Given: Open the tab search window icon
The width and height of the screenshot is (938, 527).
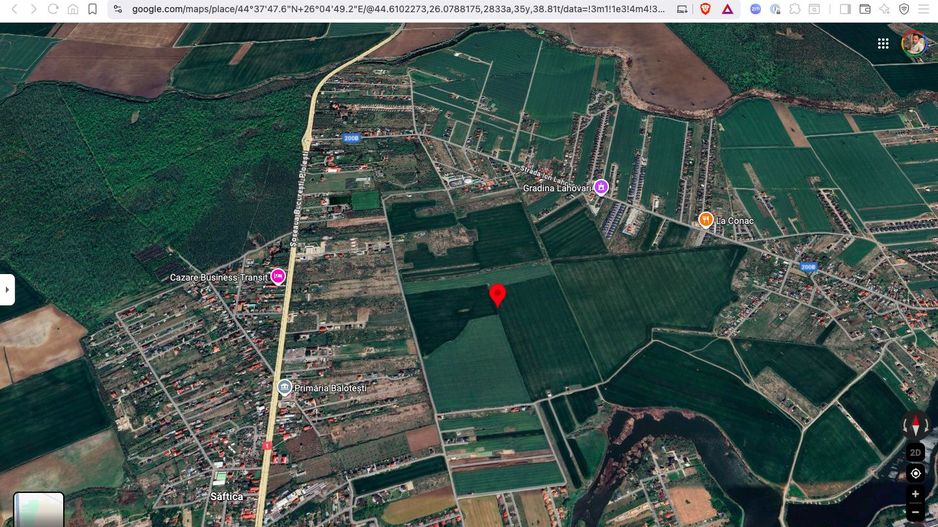Looking at the screenshot, I should tap(815, 9).
